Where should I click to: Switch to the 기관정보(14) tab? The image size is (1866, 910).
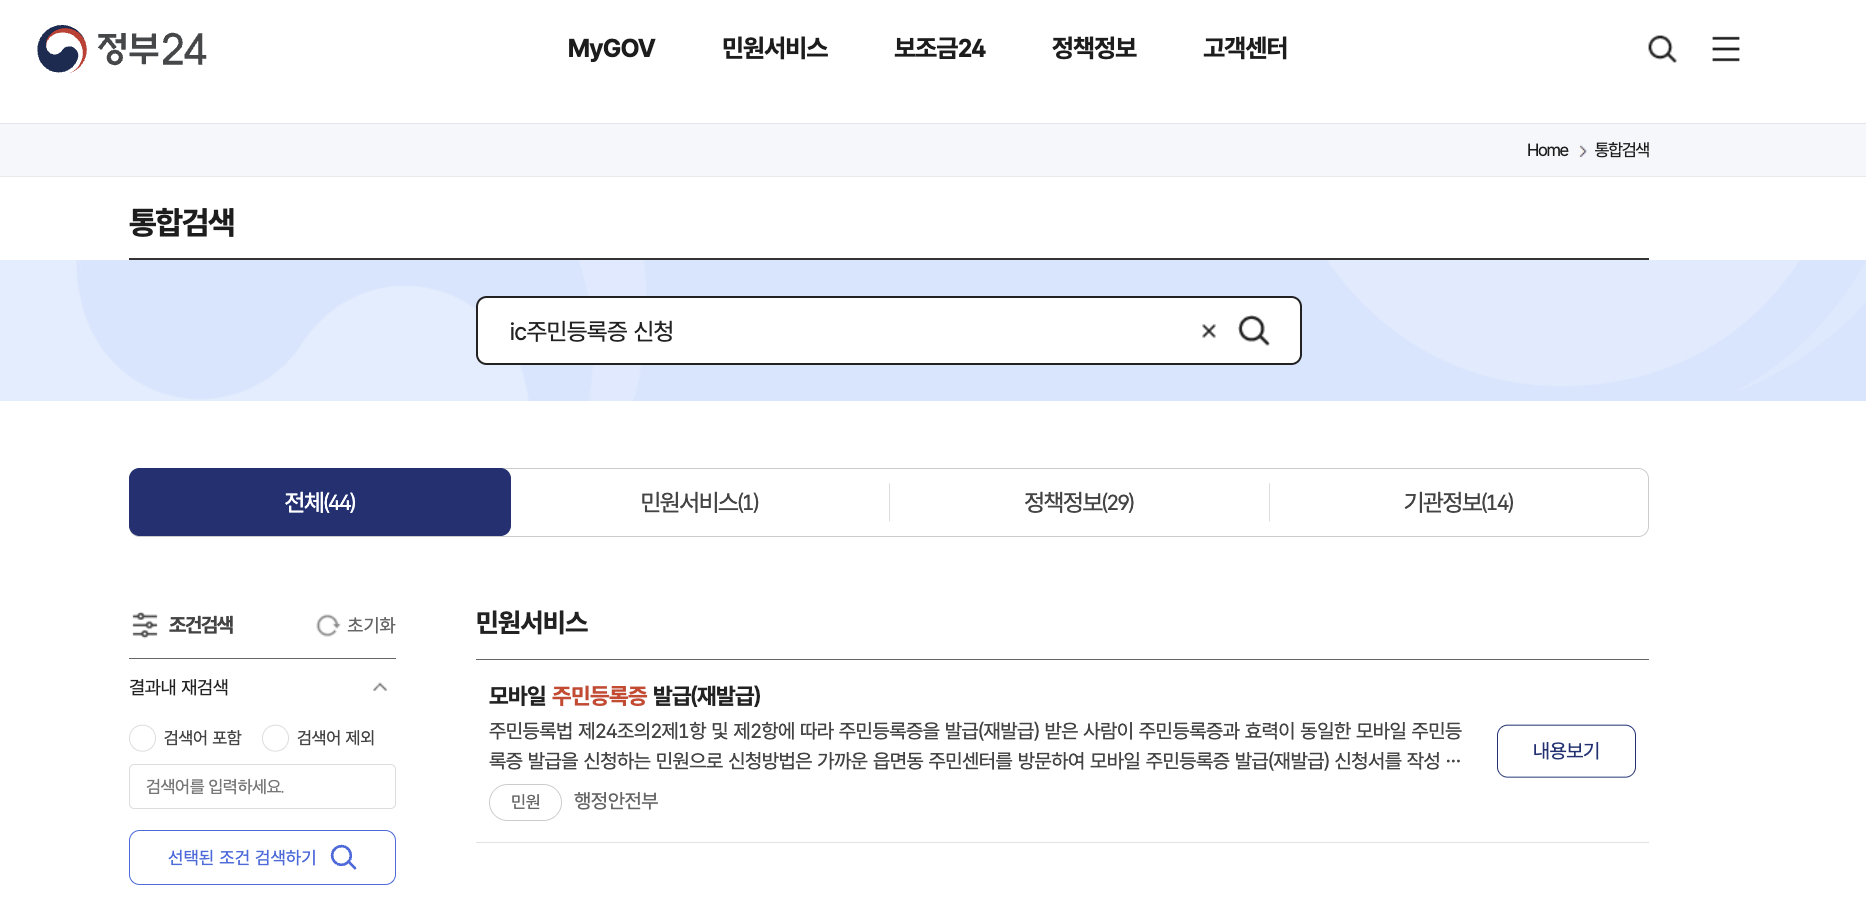[1459, 502]
